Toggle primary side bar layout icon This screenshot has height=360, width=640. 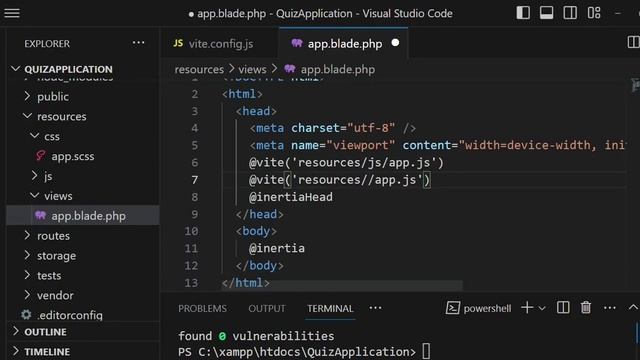tap(523, 13)
